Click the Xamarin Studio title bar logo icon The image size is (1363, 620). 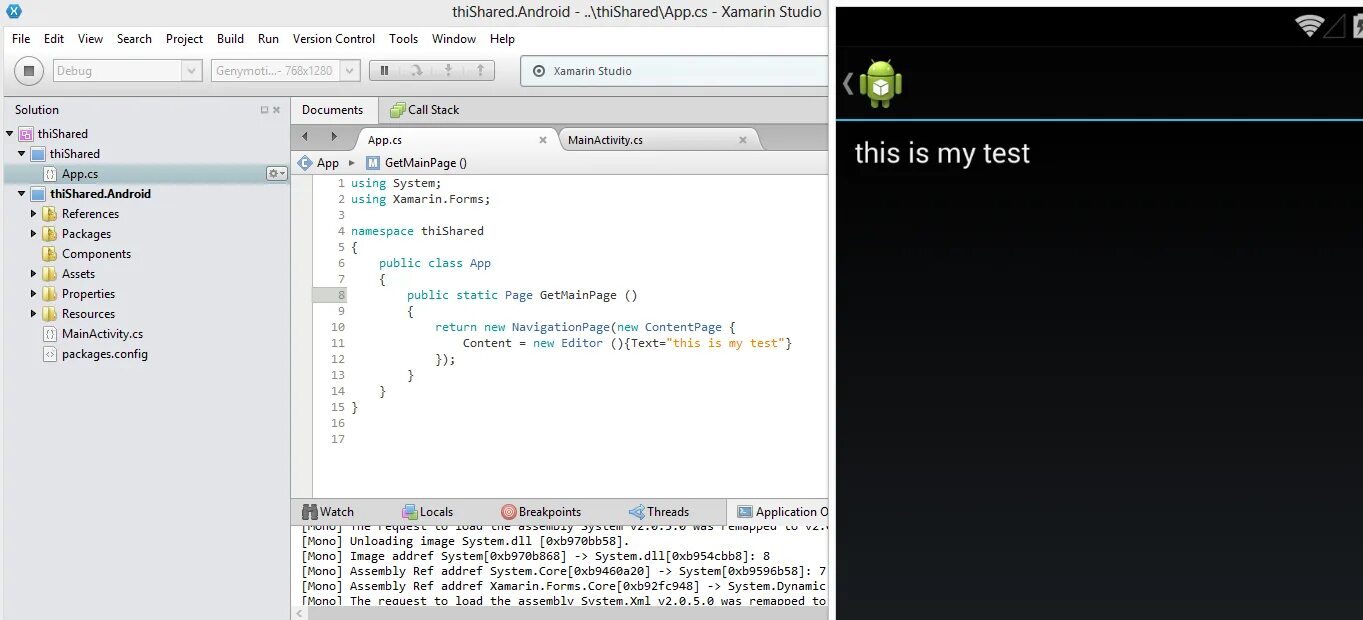pyautogui.click(x=14, y=11)
